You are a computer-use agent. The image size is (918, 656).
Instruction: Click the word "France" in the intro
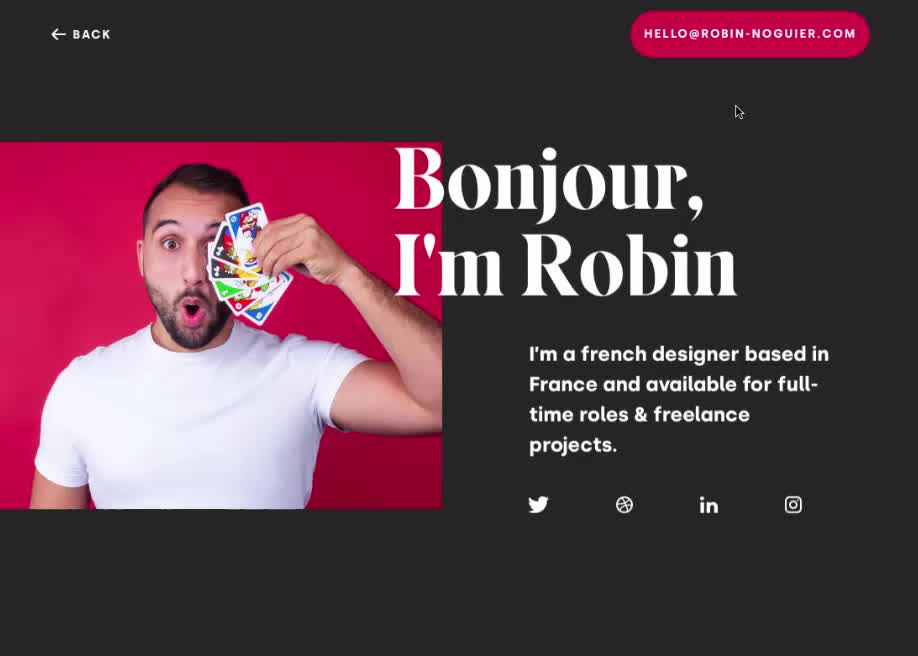563,384
